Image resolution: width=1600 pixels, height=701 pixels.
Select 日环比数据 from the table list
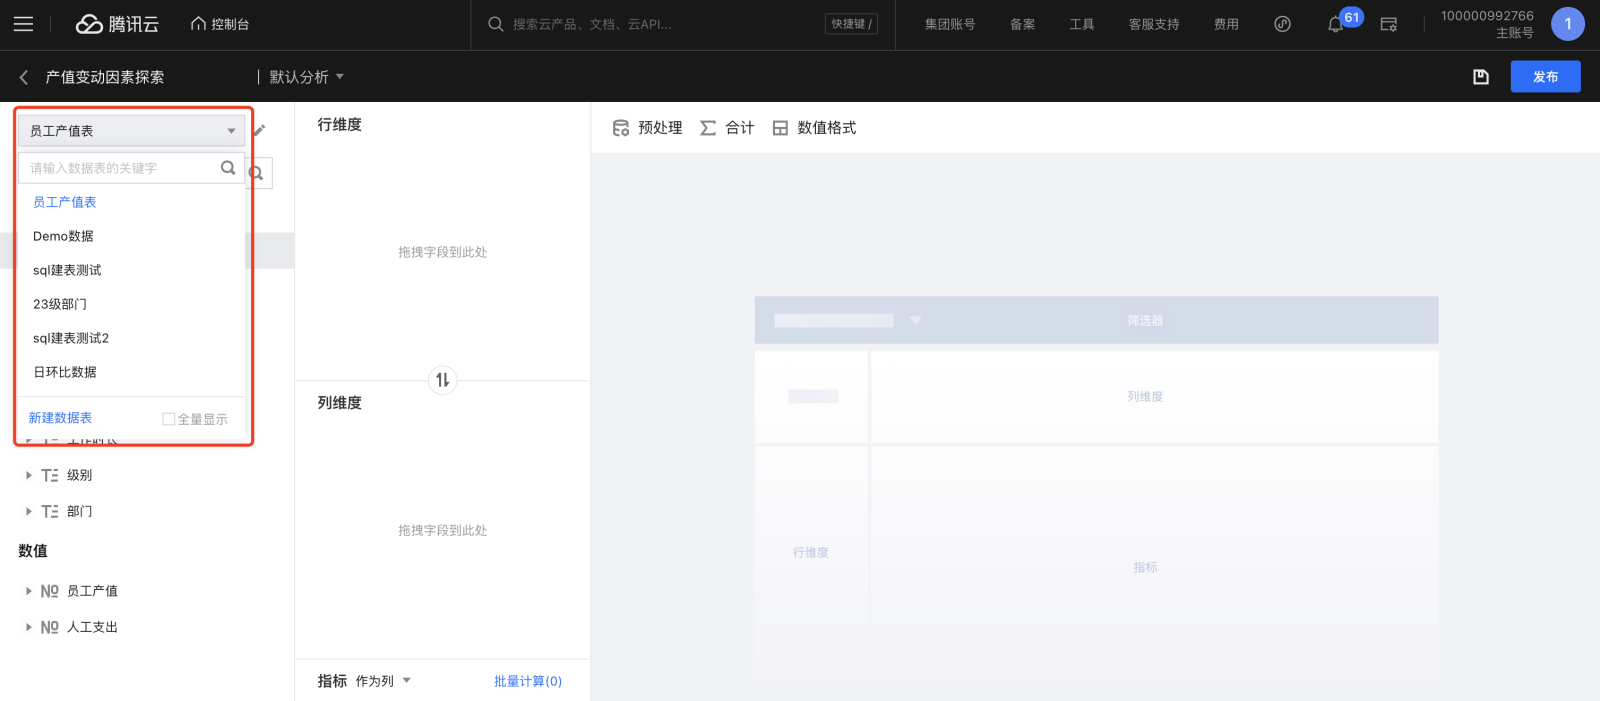[x=65, y=372]
